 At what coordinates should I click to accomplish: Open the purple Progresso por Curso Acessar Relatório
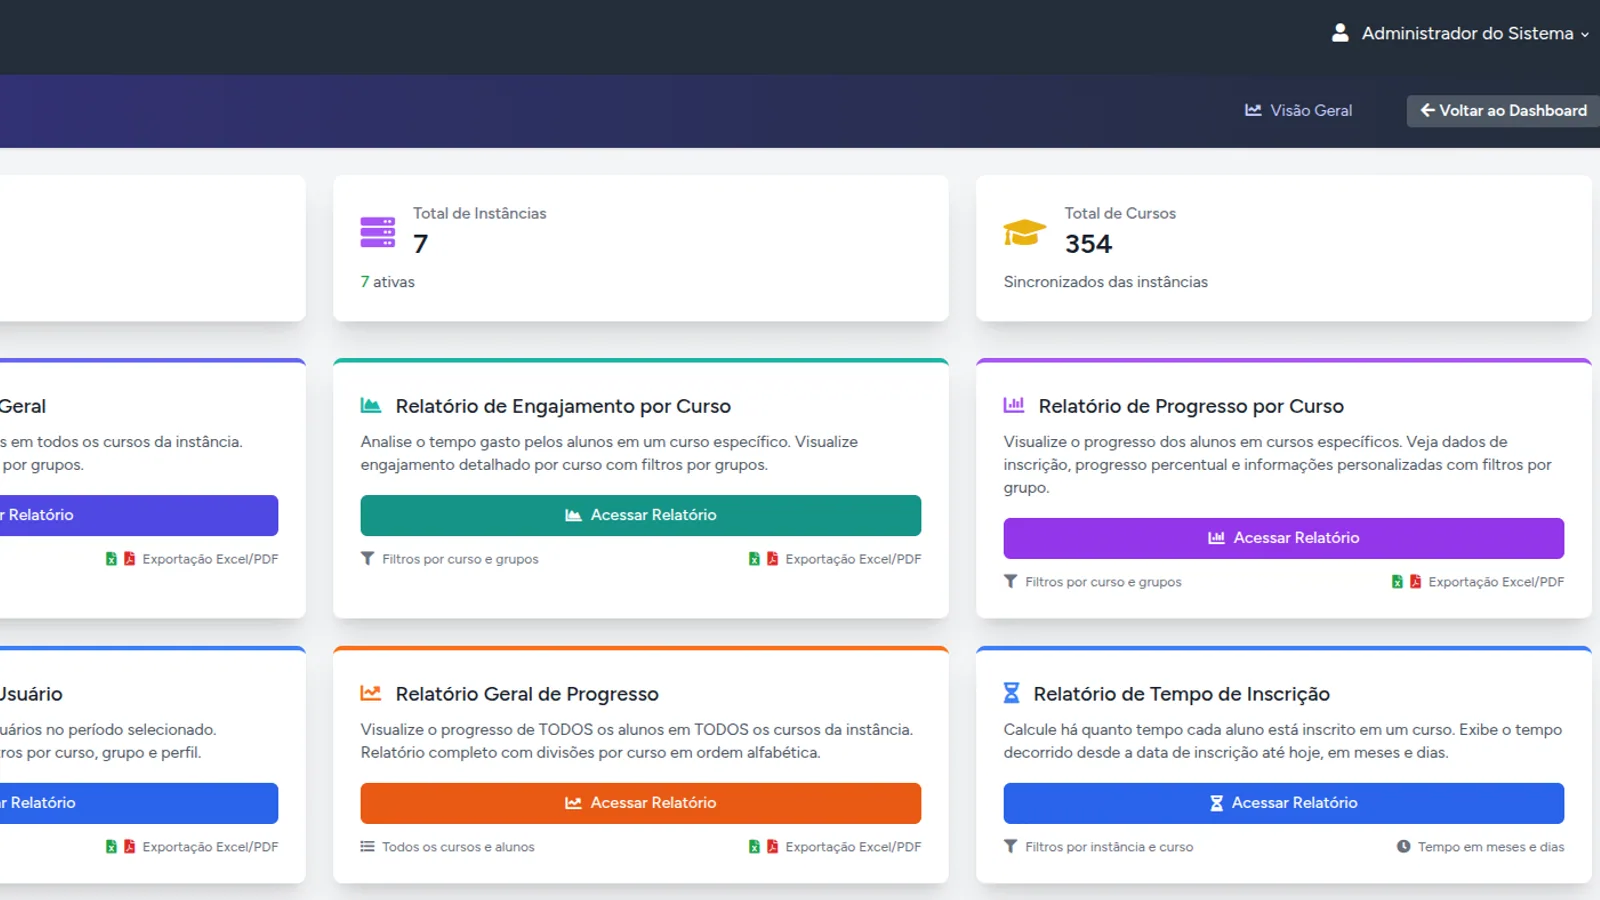1284,538
